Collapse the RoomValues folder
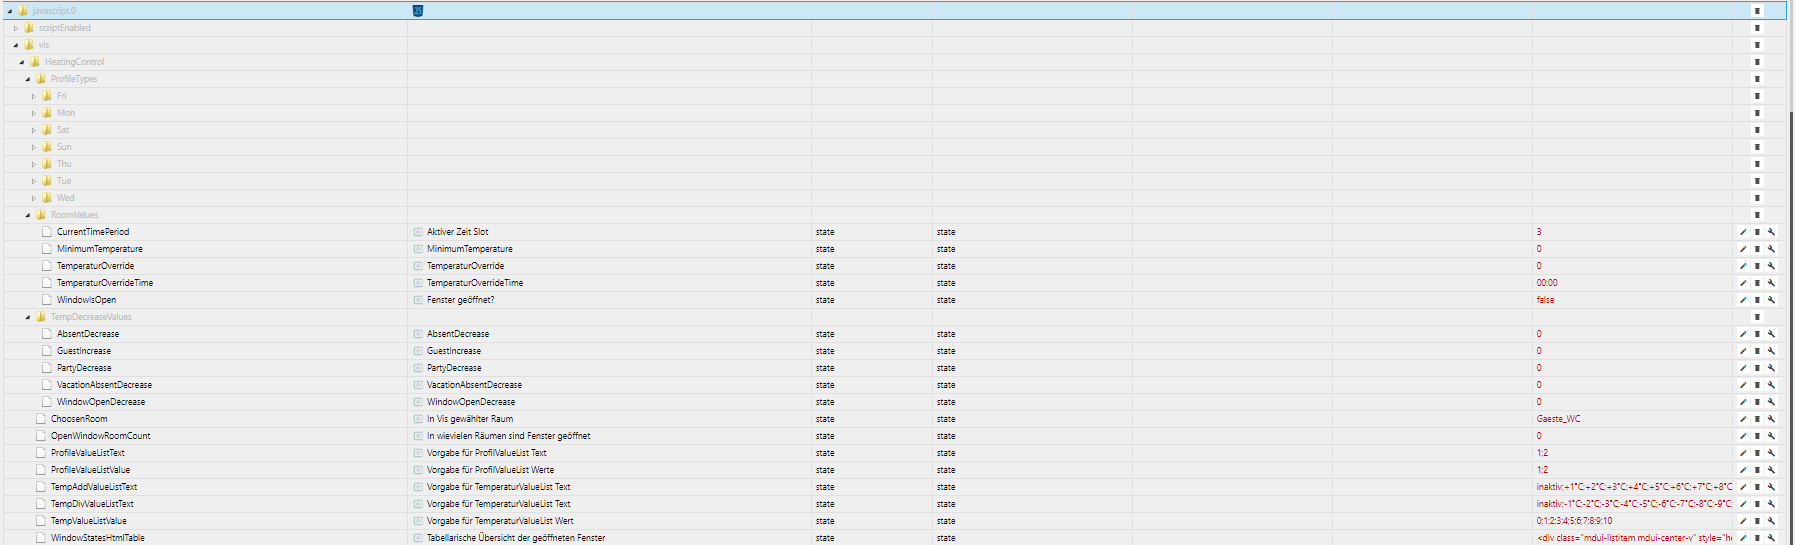Viewport: 1795px width, 545px height. (x=28, y=215)
